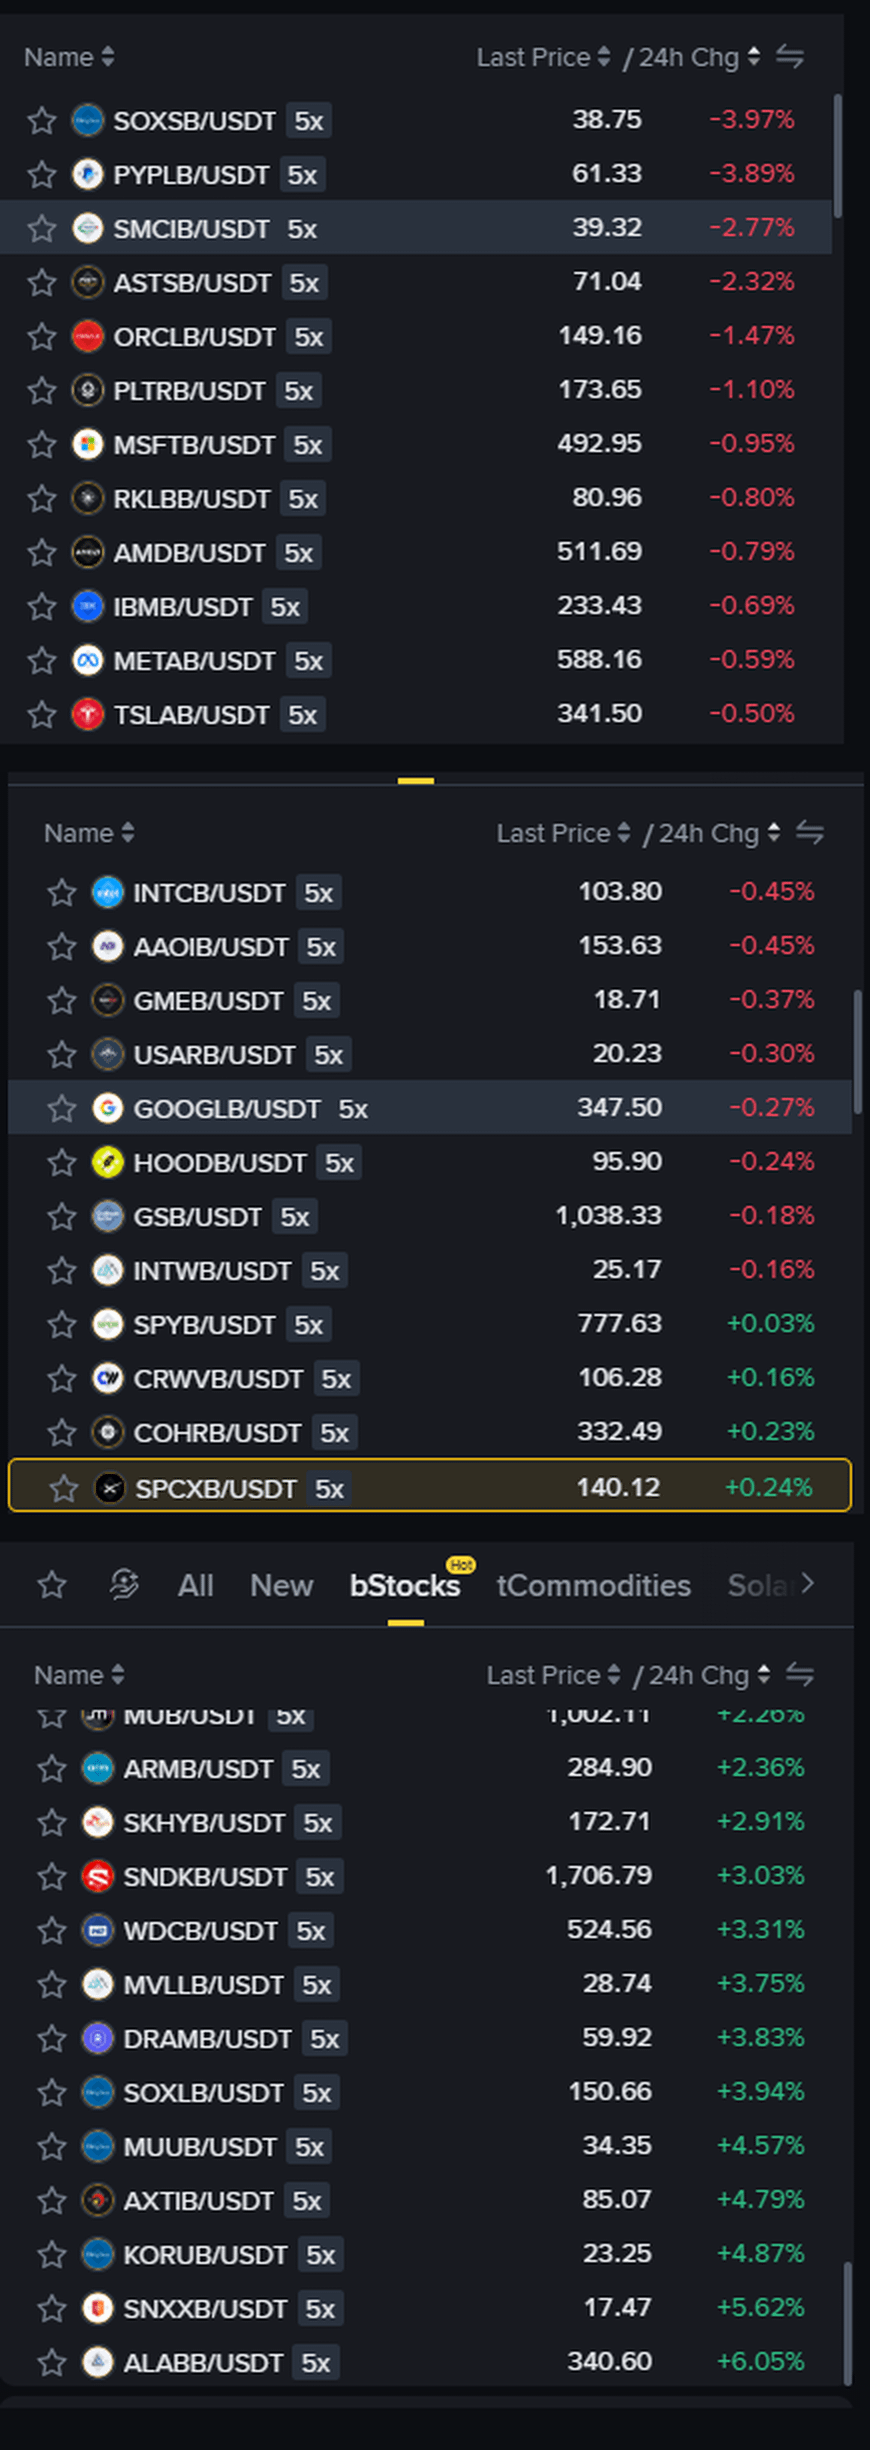
Task: Click the favorites star filter tab icon
Action: coord(52,1584)
